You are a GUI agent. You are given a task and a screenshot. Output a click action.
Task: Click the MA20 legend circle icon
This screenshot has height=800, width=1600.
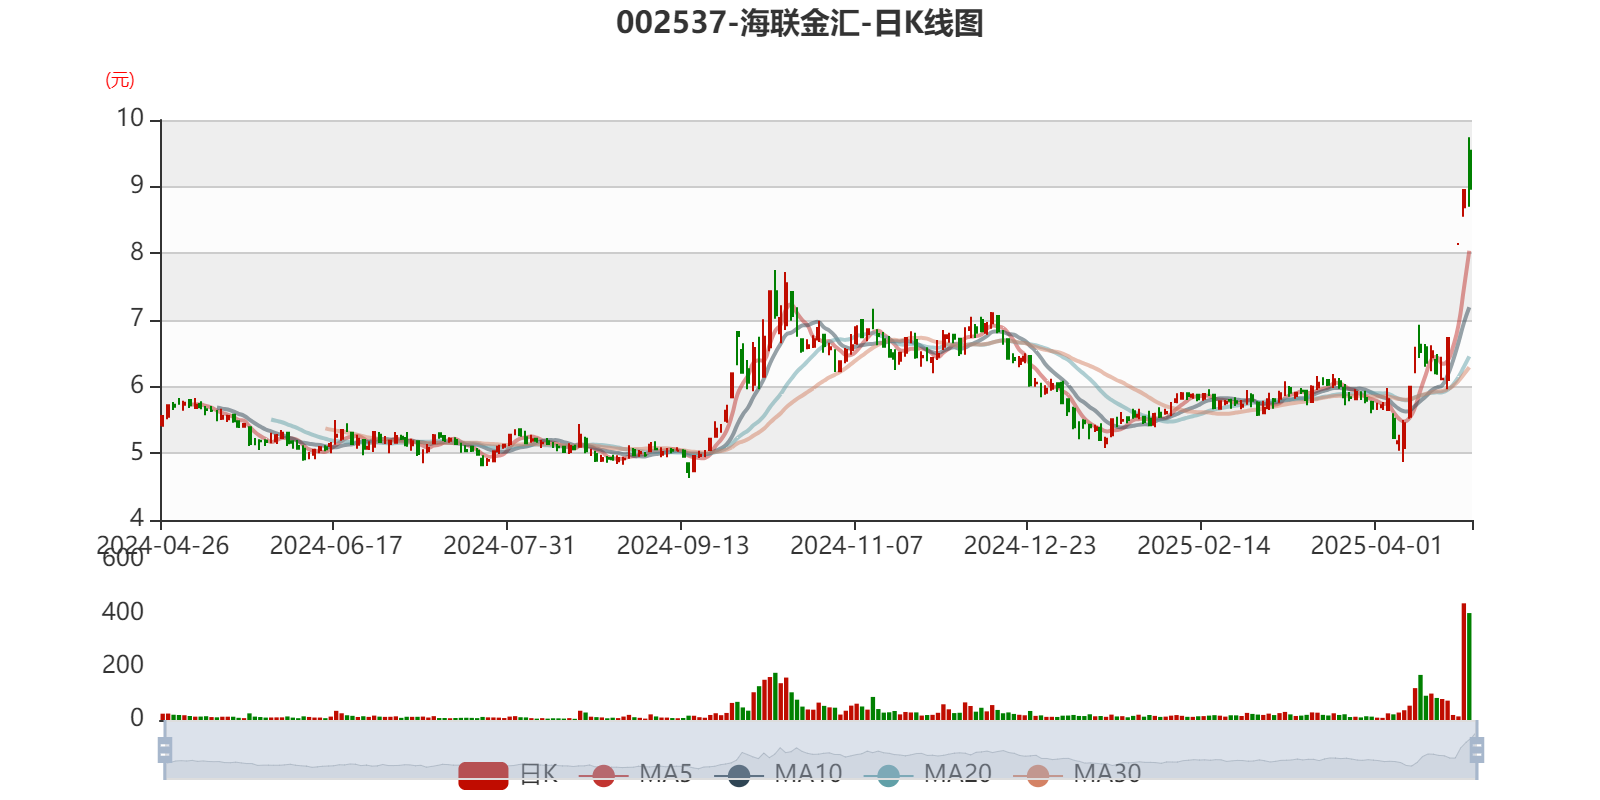888,774
